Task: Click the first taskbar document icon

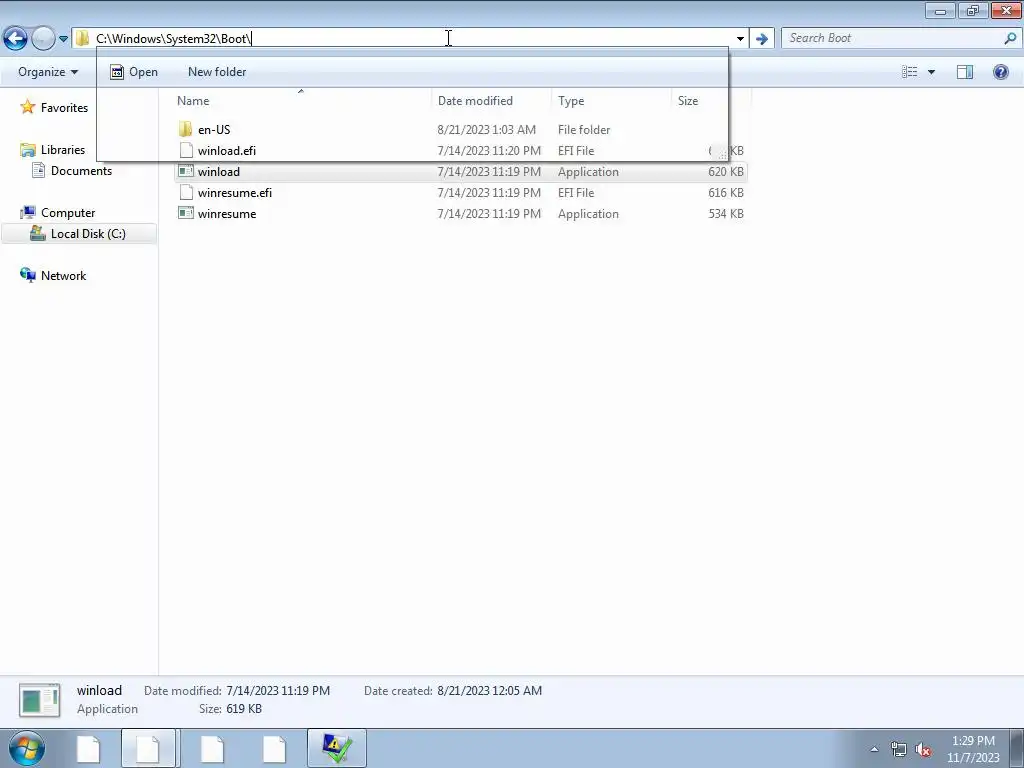Action: pos(88,748)
